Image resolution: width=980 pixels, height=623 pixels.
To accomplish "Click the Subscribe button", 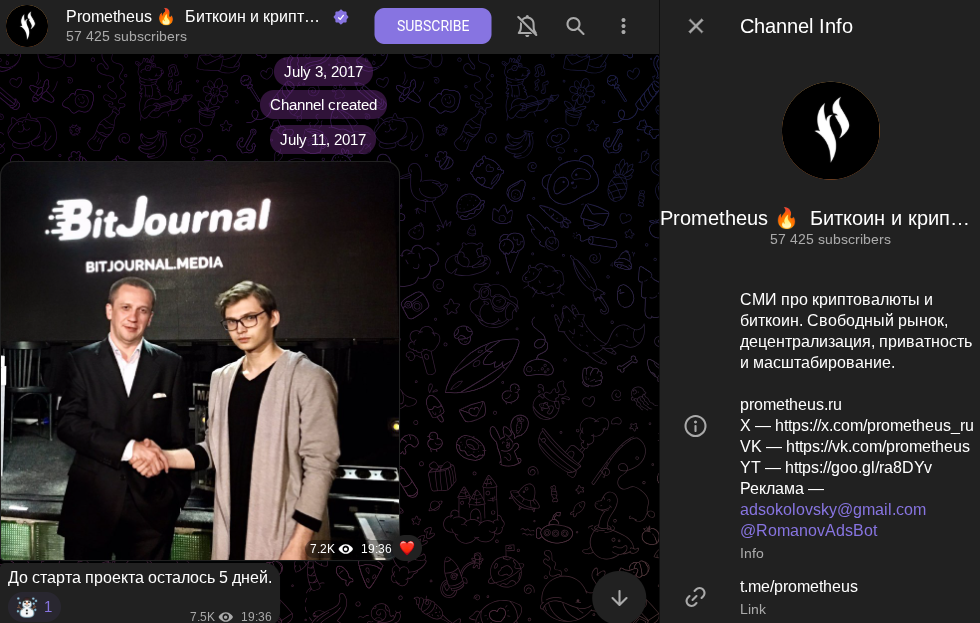I will click(x=432, y=26).
